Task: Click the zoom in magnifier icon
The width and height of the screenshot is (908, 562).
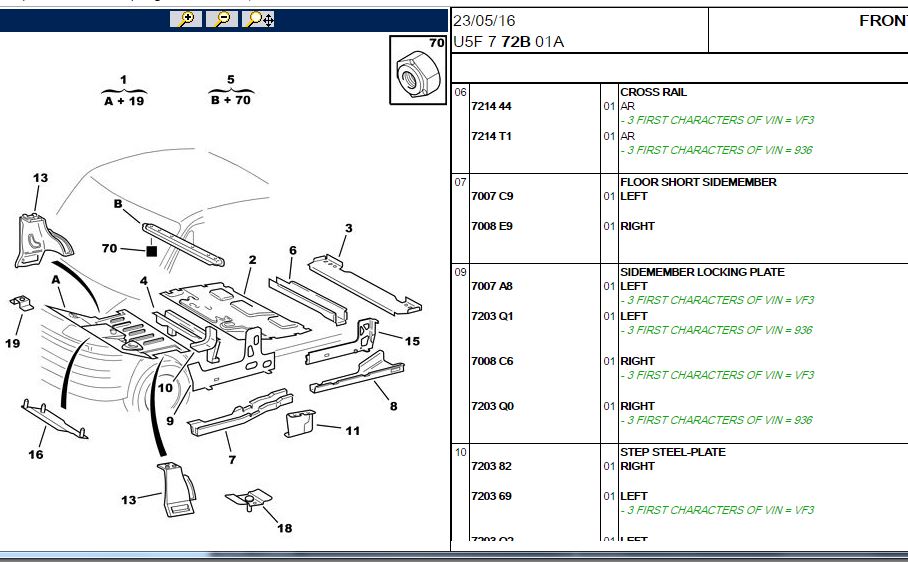Action: (x=186, y=19)
